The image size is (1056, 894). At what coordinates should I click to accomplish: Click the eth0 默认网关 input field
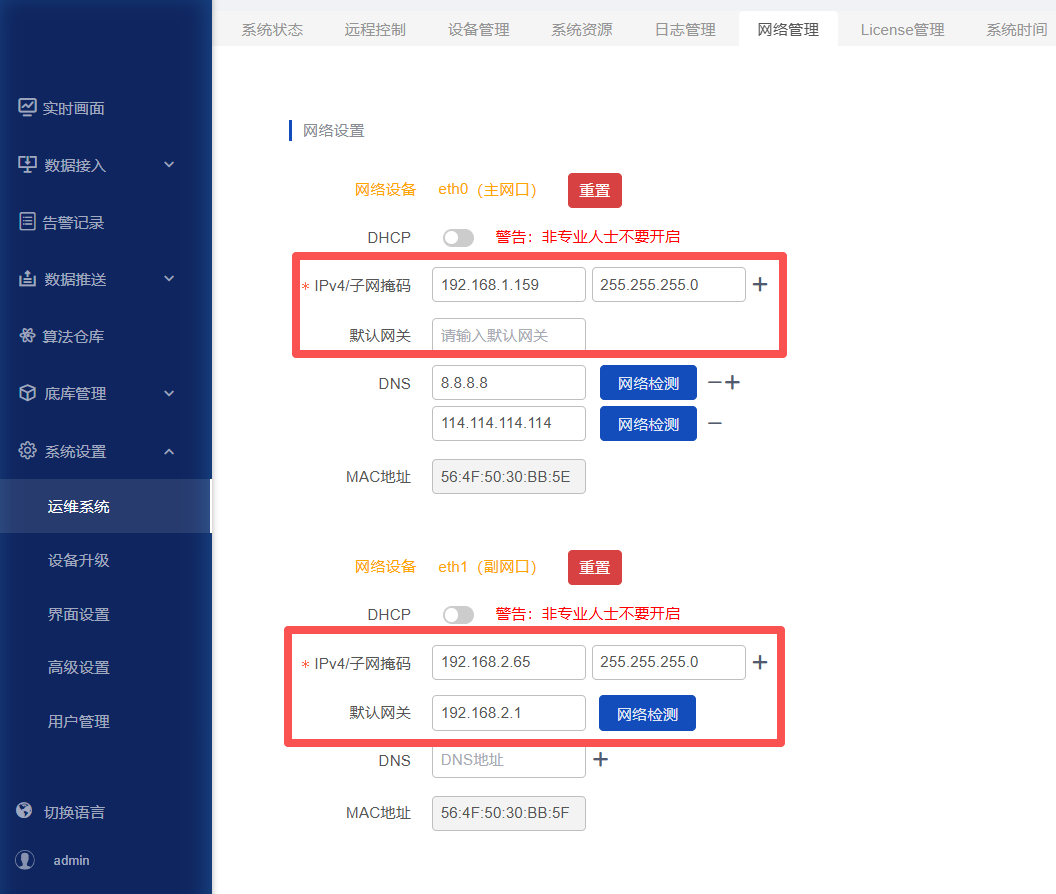click(508, 336)
